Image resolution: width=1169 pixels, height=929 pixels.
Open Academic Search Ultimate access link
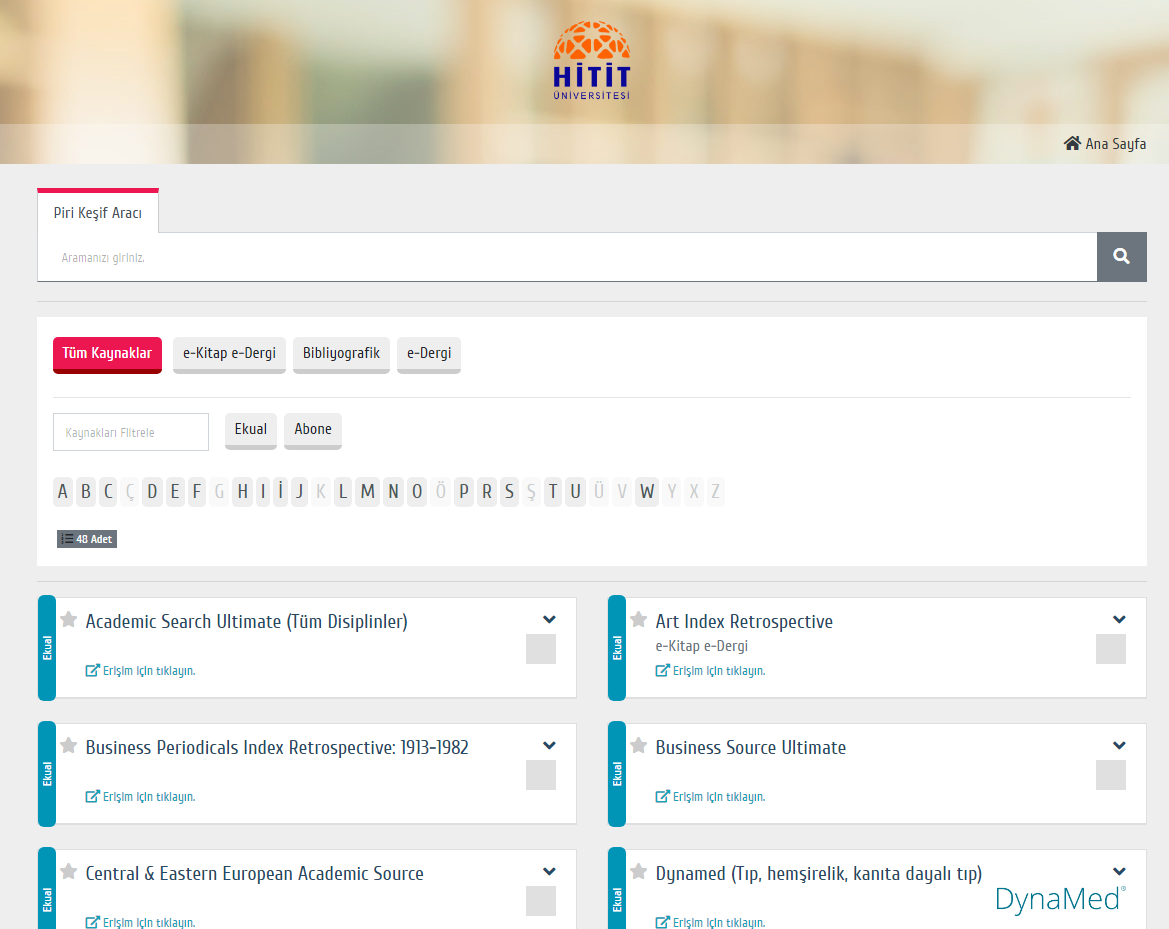(141, 670)
